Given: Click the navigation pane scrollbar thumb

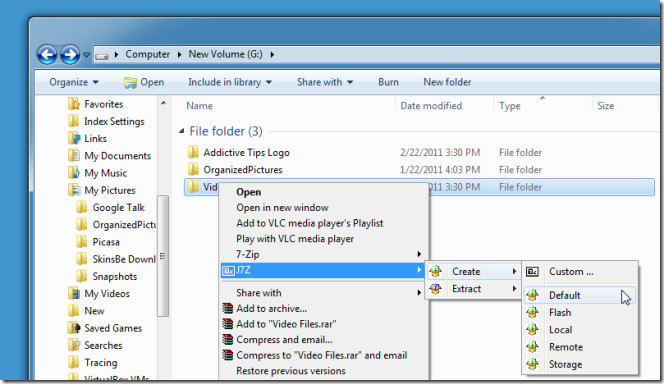Looking at the screenshot, I should 163,256.
